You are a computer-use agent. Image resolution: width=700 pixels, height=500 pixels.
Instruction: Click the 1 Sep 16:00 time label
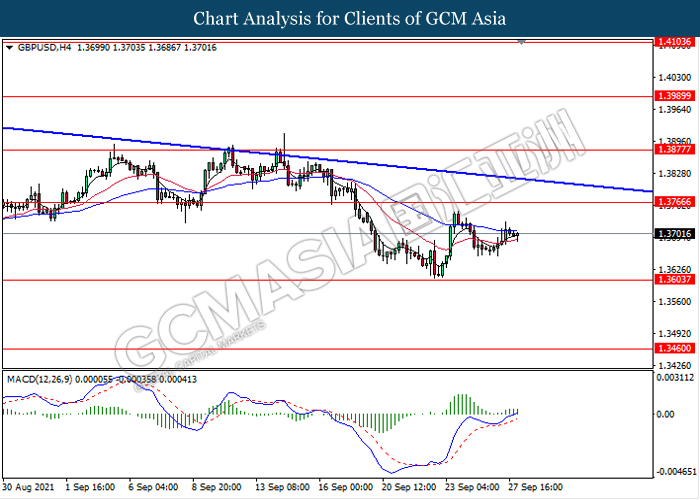(90, 487)
